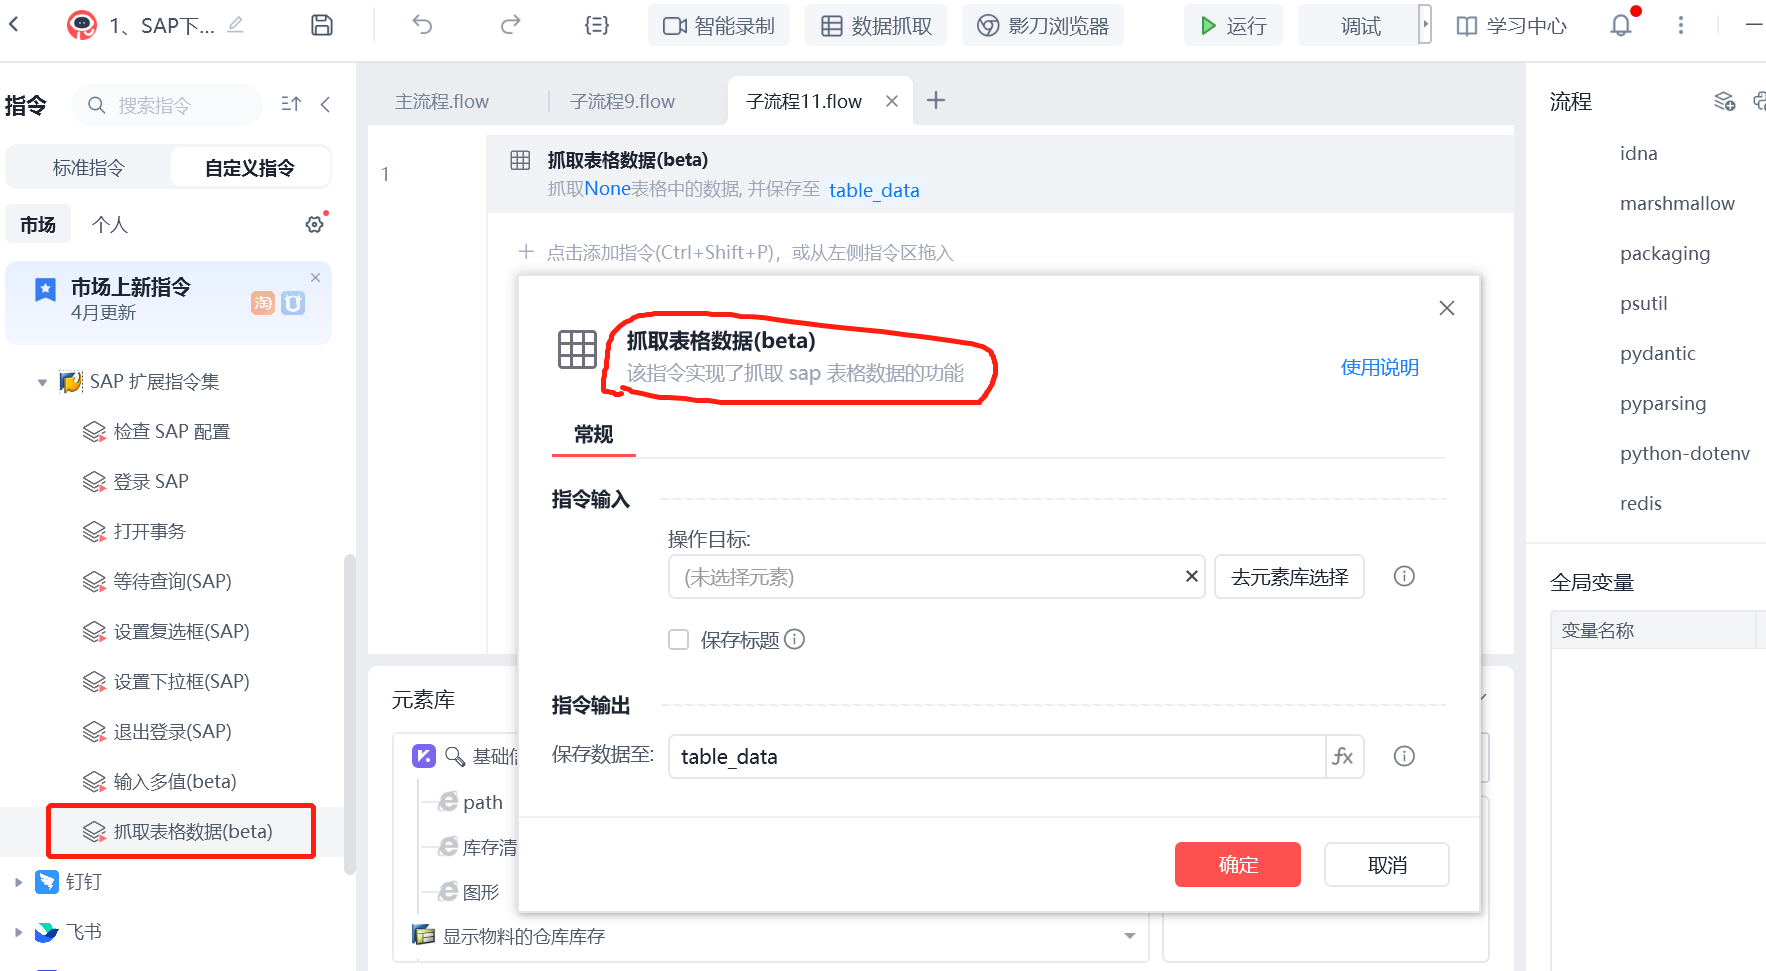Enable the 保存标题 checkbox
This screenshot has width=1766, height=971.
(x=679, y=640)
